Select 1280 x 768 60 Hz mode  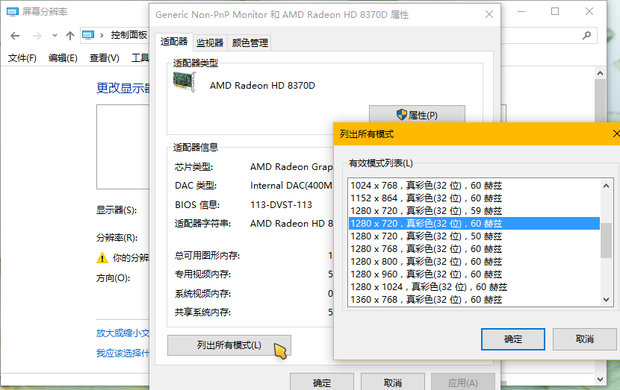tap(474, 249)
